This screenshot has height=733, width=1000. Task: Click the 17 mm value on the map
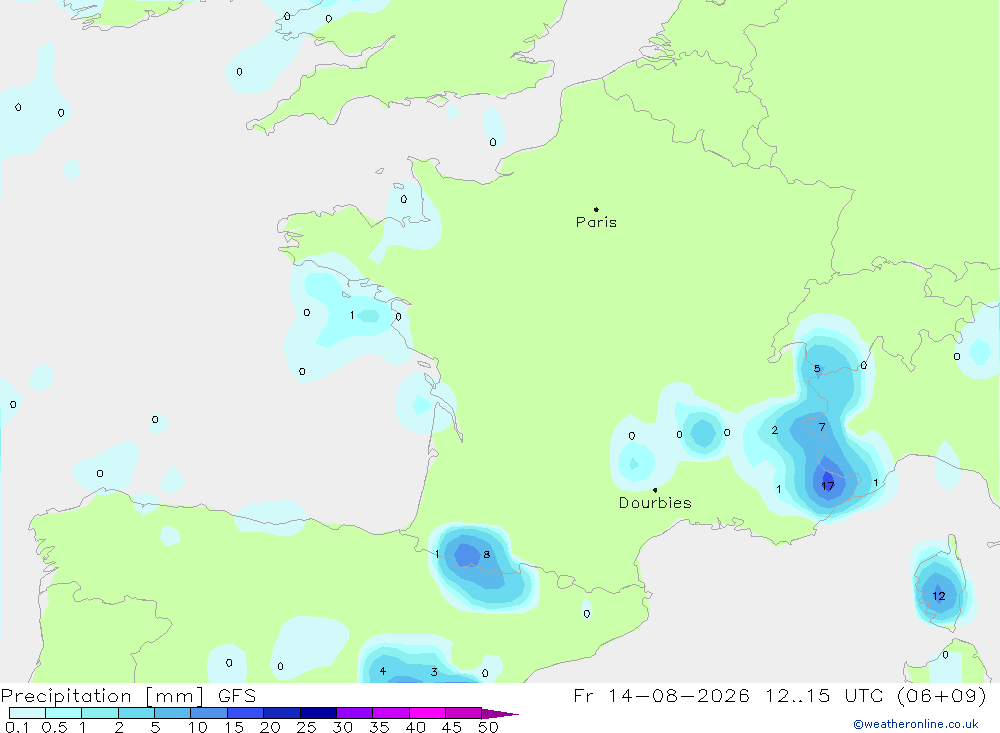pyautogui.click(x=828, y=486)
